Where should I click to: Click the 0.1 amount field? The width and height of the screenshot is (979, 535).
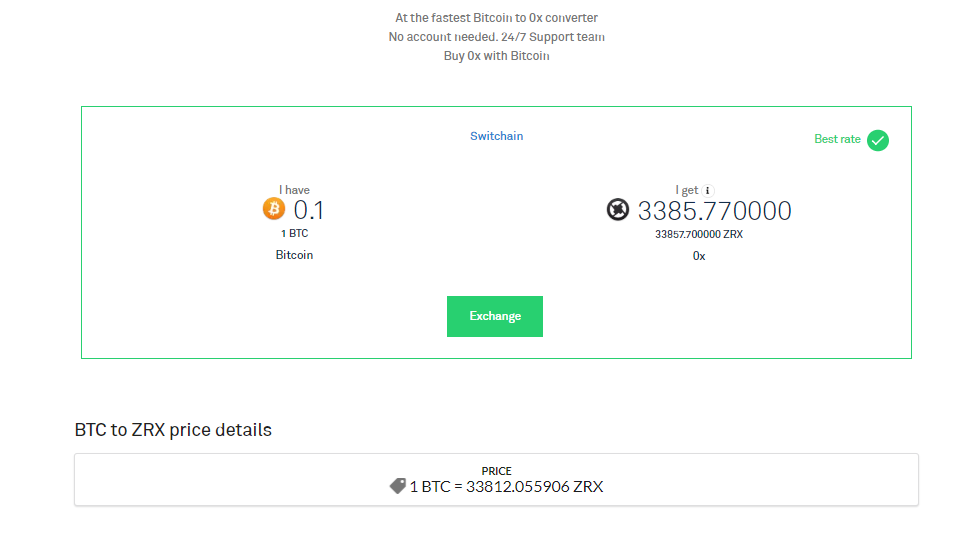(x=308, y=210)
